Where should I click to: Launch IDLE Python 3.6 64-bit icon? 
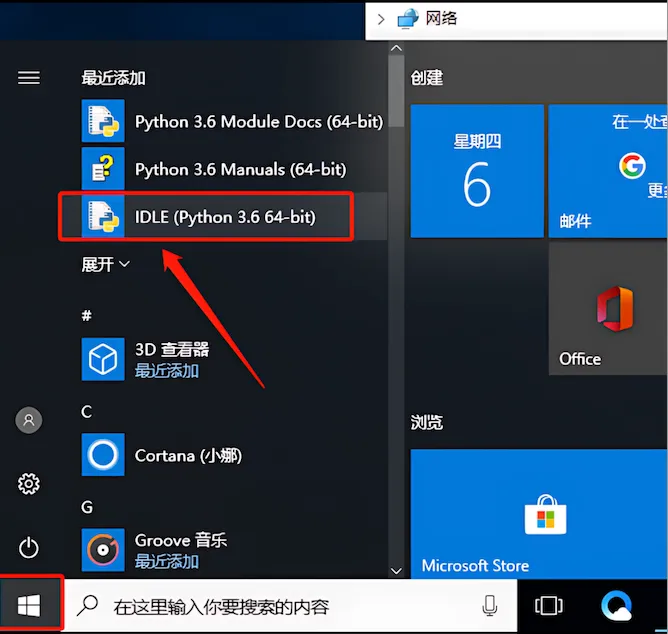103,216
